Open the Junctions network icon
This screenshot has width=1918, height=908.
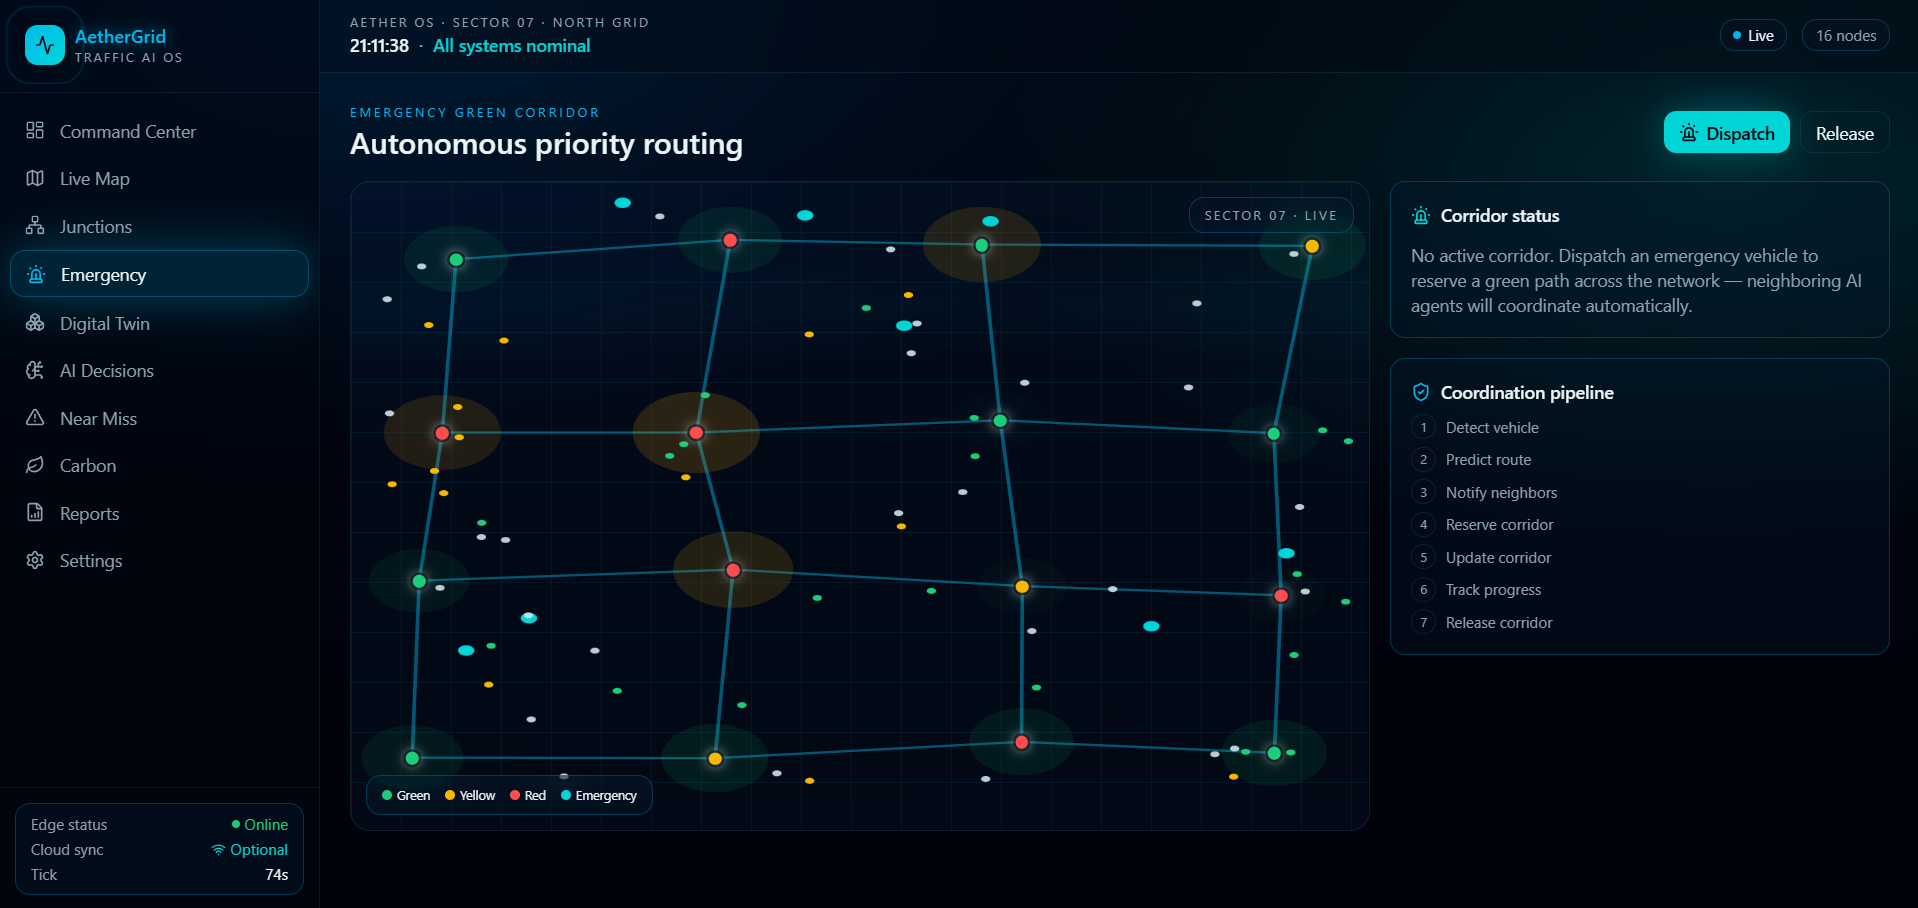point(35,226)
